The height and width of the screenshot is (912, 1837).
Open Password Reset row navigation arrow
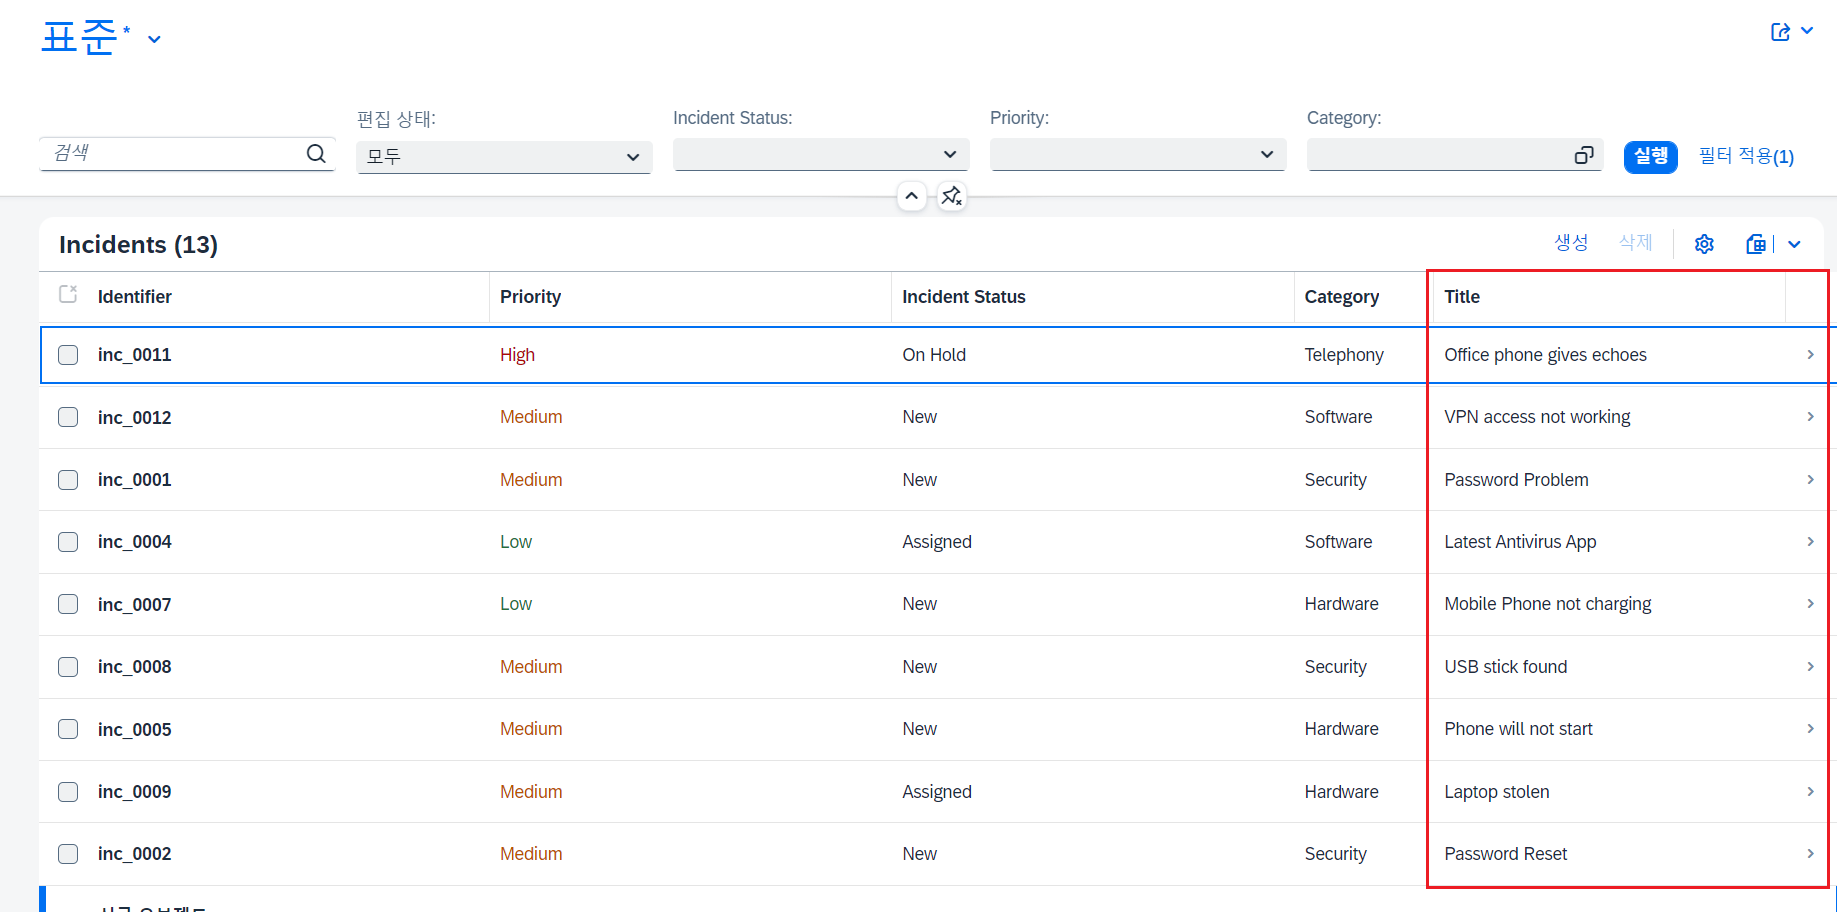(x=1810, y=854)
